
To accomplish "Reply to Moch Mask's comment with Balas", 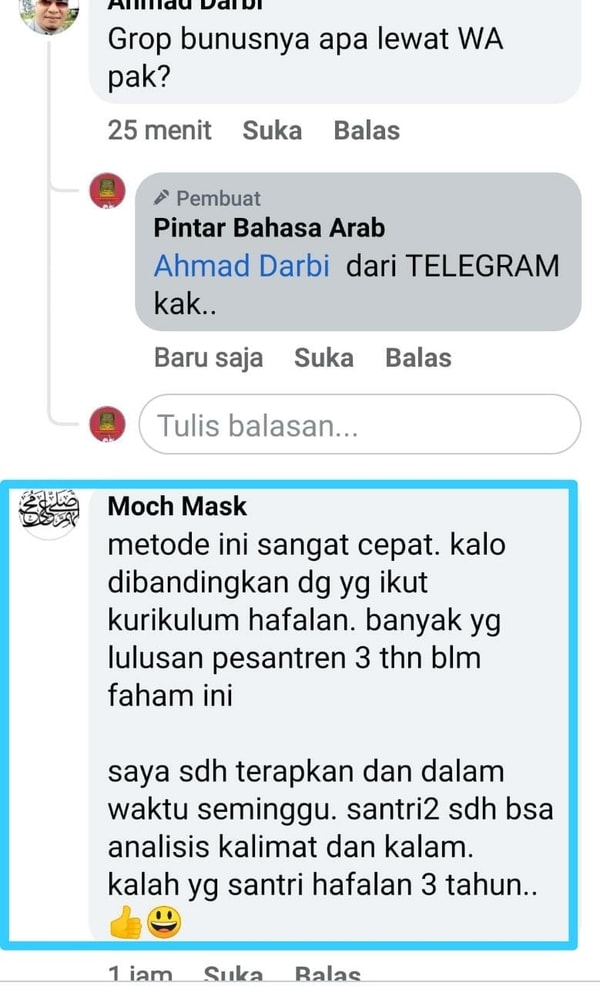I will pyautogui.click(x=328, y=973).
